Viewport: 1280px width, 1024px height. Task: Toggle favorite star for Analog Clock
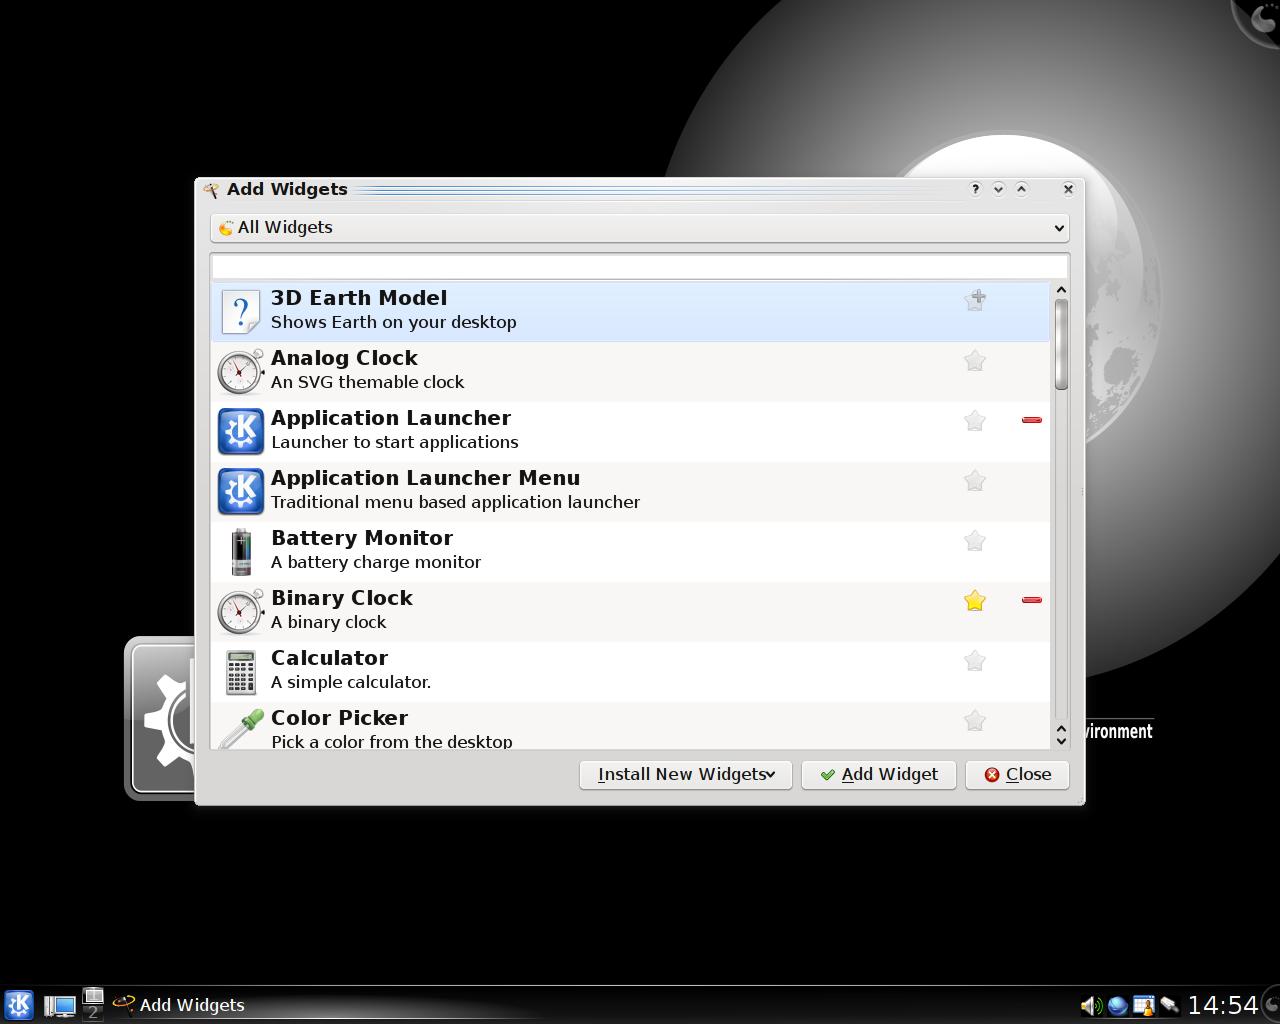pos(974,361)
